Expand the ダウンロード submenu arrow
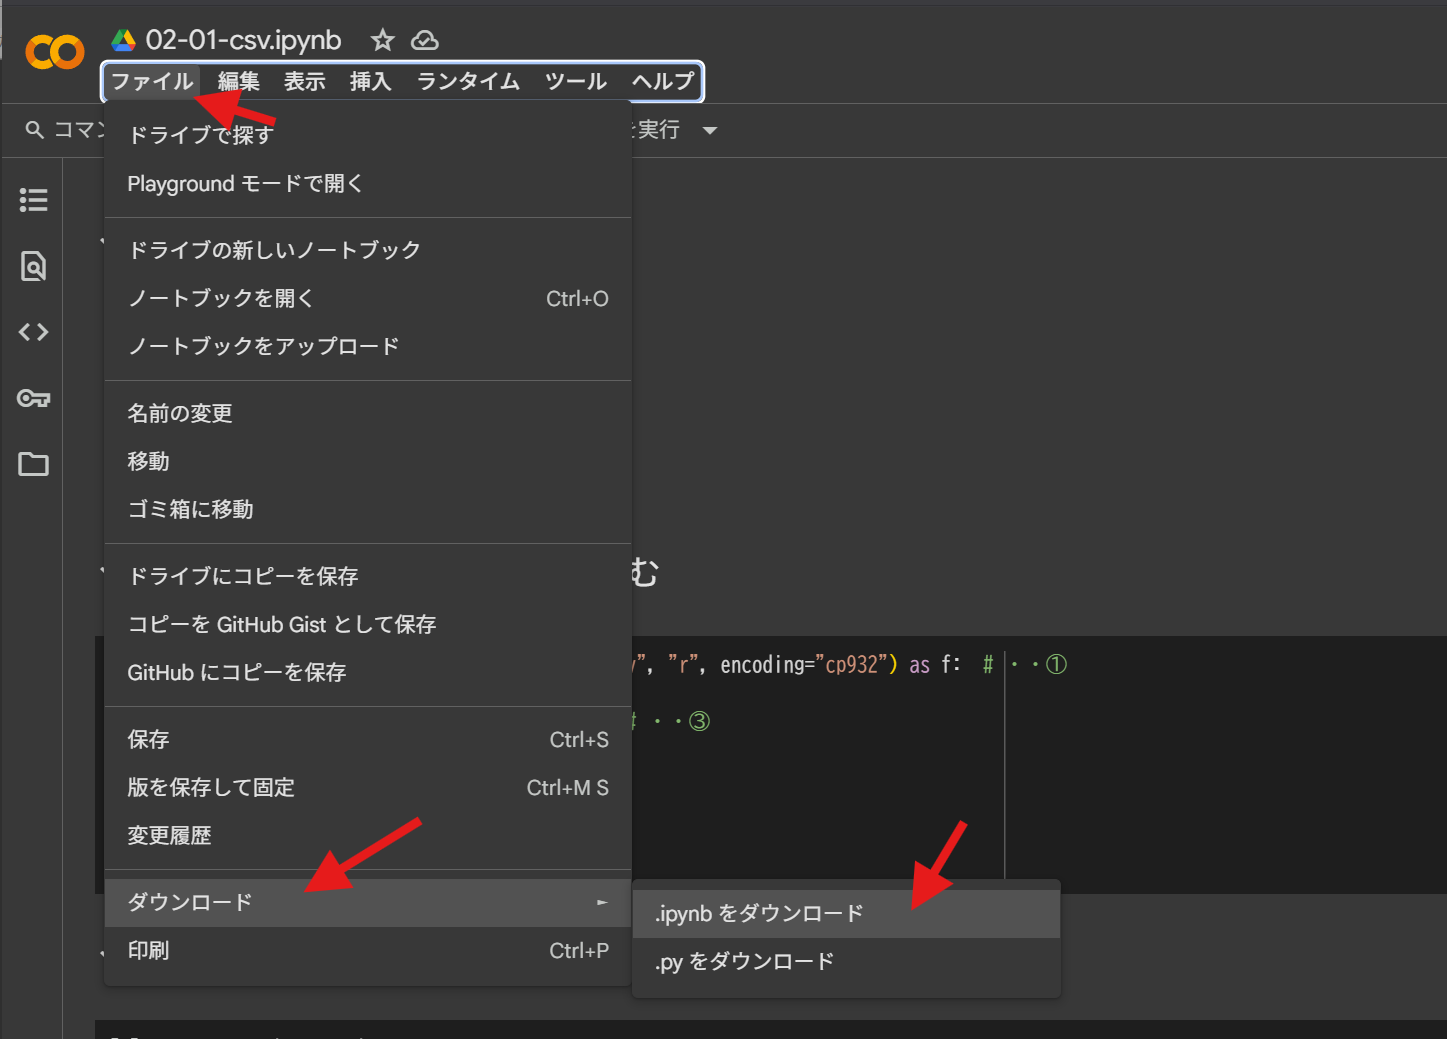Image resolution: width=1447 pixels, height=1039 pixels. (x=602, y=902)
